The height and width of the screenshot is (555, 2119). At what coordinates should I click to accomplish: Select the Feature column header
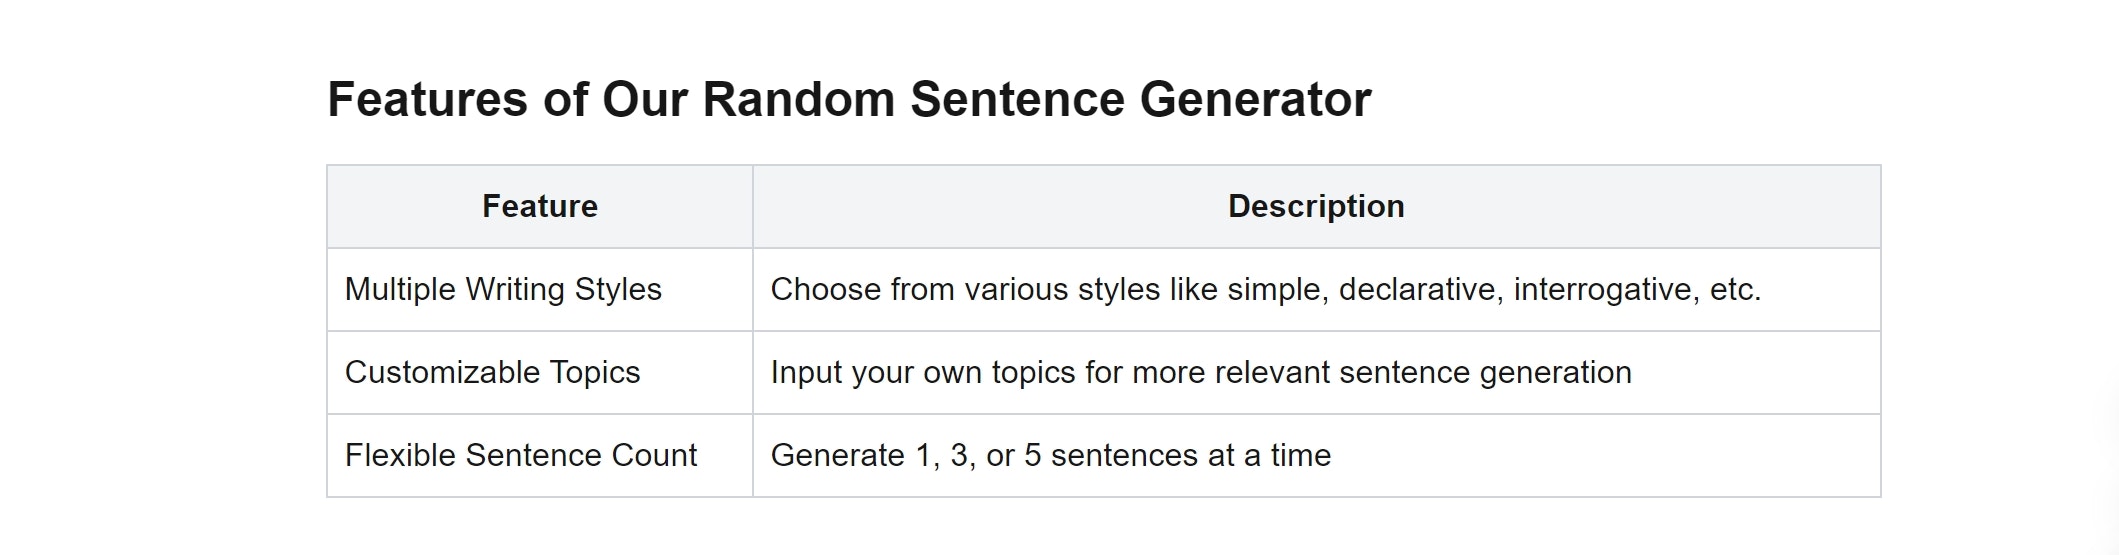click(x=540, y=206)
